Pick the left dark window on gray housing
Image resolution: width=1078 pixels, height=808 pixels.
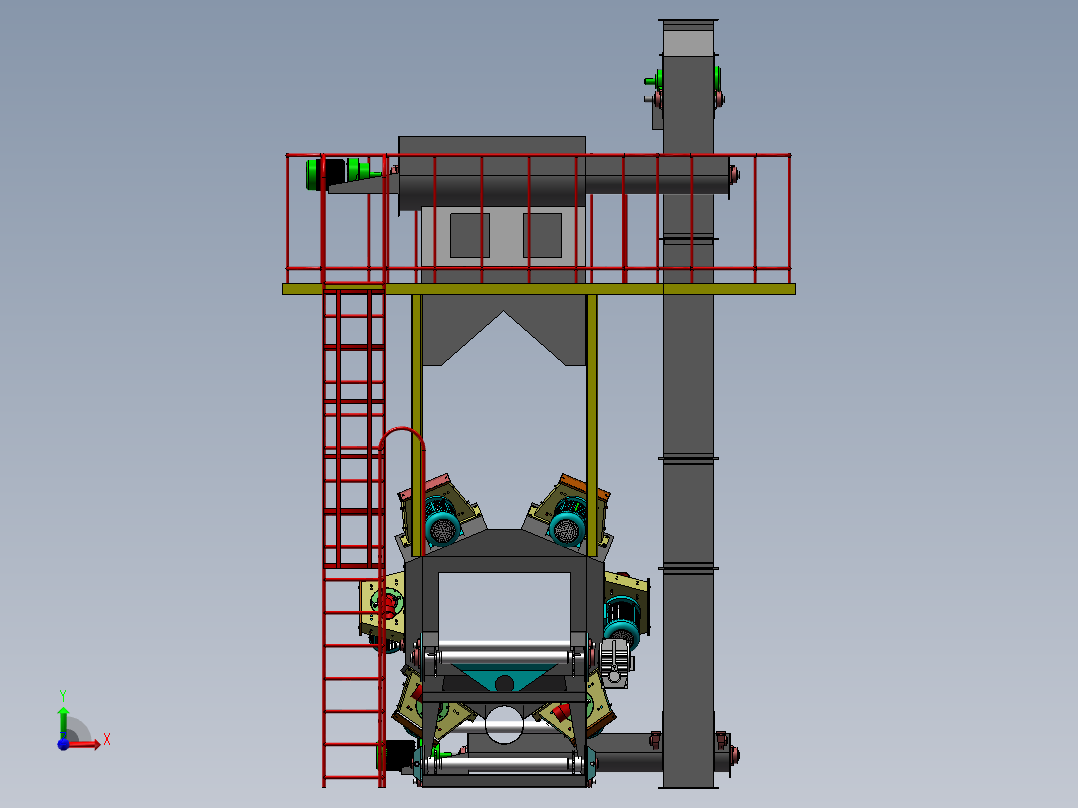click(x=470, y=235)
